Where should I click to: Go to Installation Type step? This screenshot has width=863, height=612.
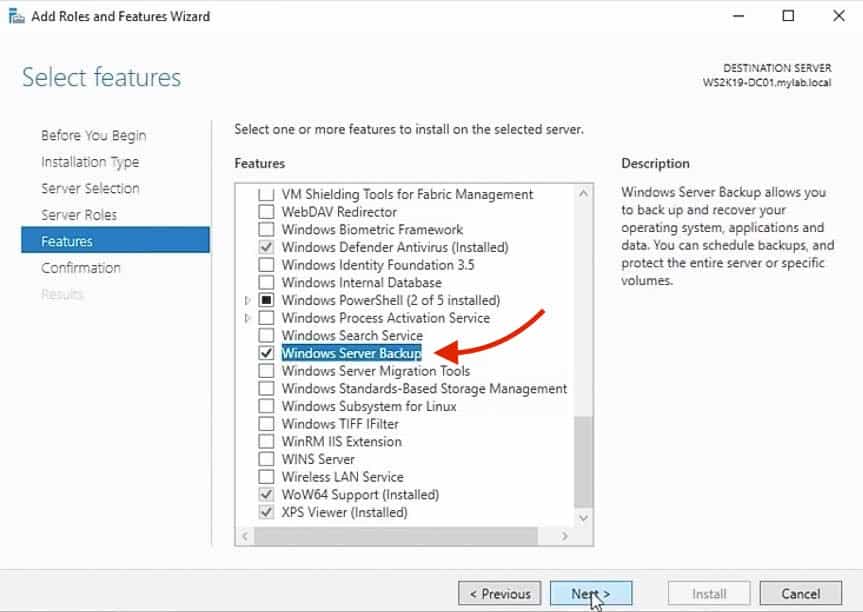click(x=90, y=162)
